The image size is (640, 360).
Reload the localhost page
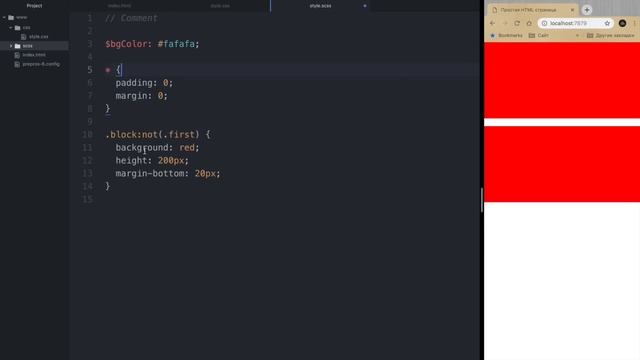tap(517, 23)
